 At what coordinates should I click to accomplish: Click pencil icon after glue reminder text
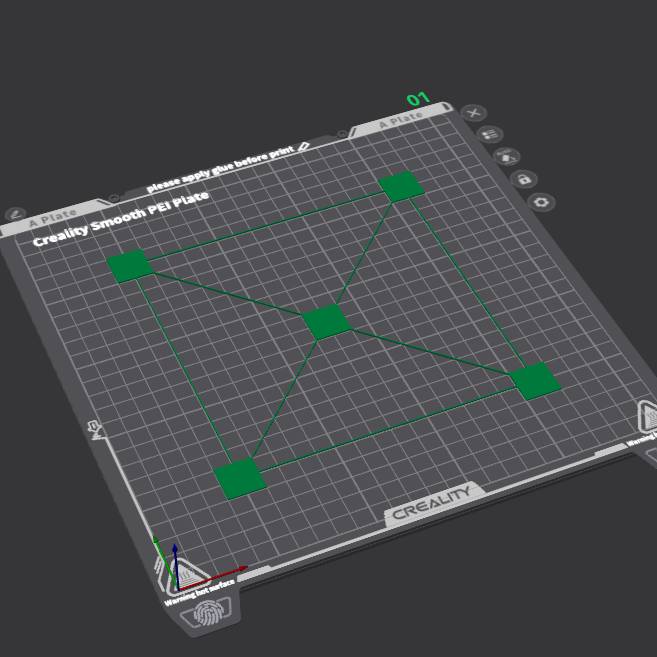pyautogui.click(x=303, y=147)
